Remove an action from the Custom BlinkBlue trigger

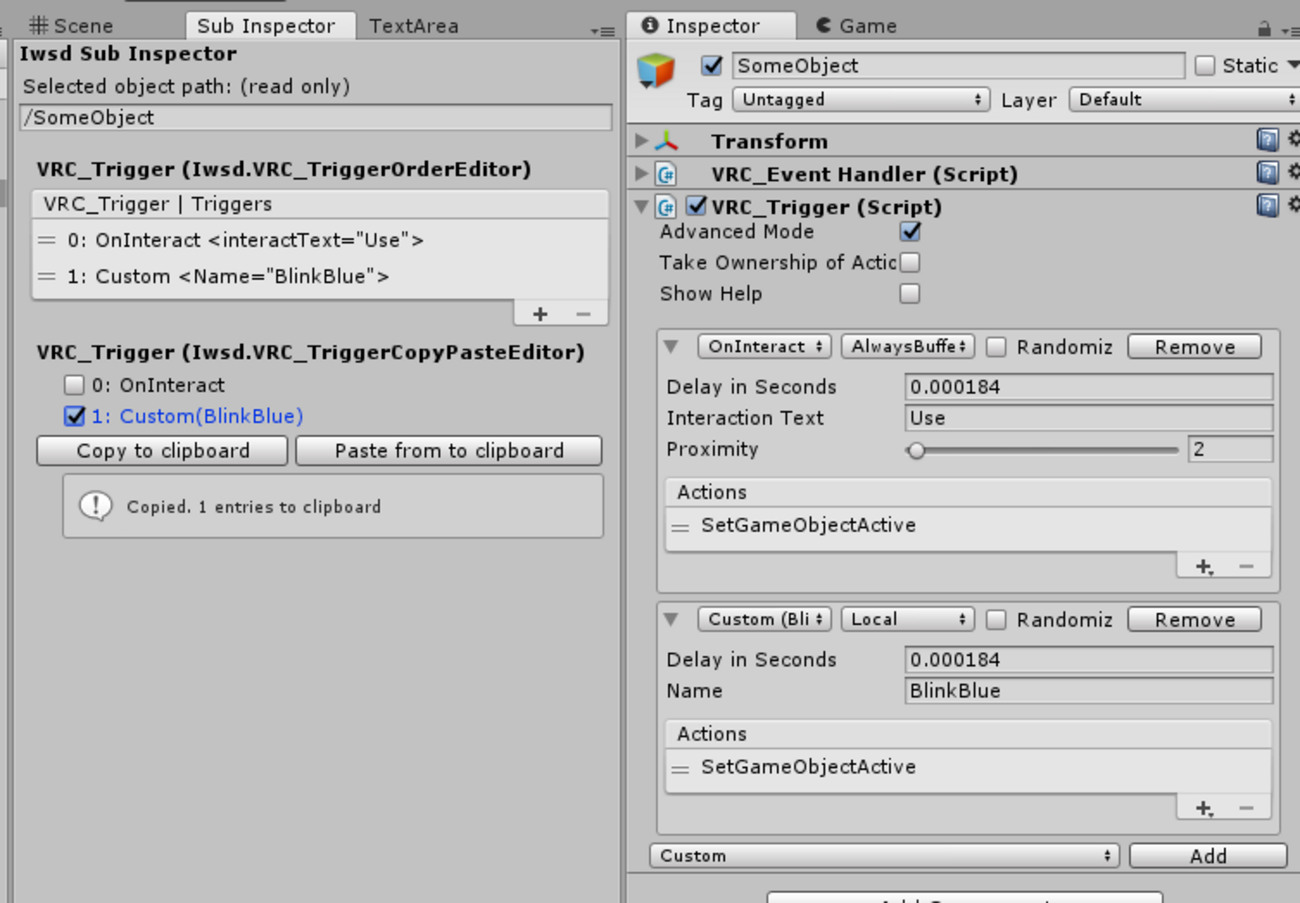(1246, 808)
